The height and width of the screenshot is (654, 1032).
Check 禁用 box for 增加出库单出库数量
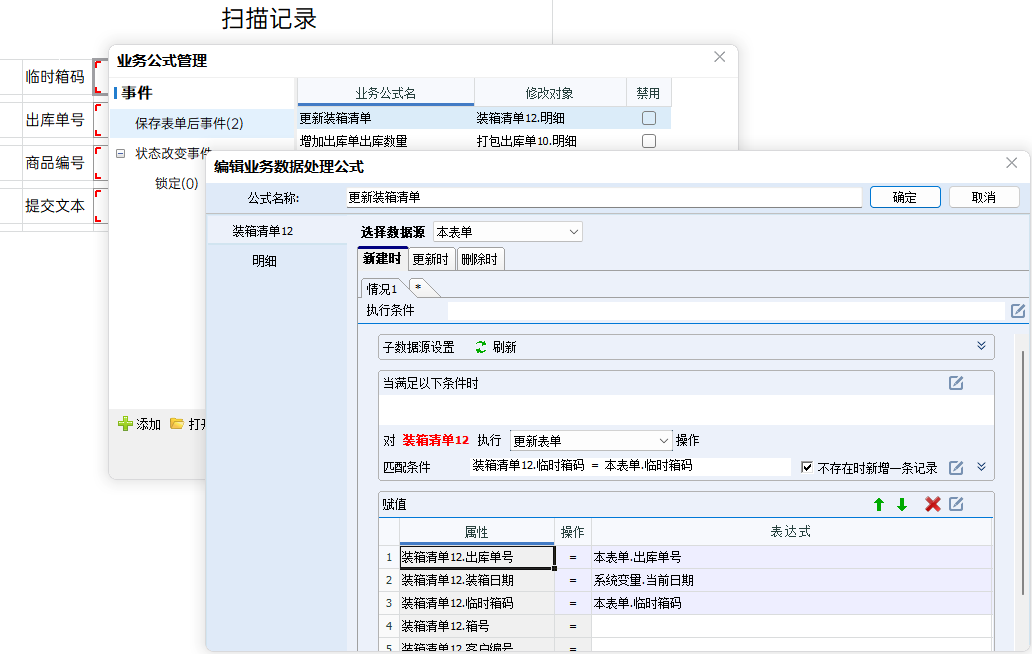(649, 141)
